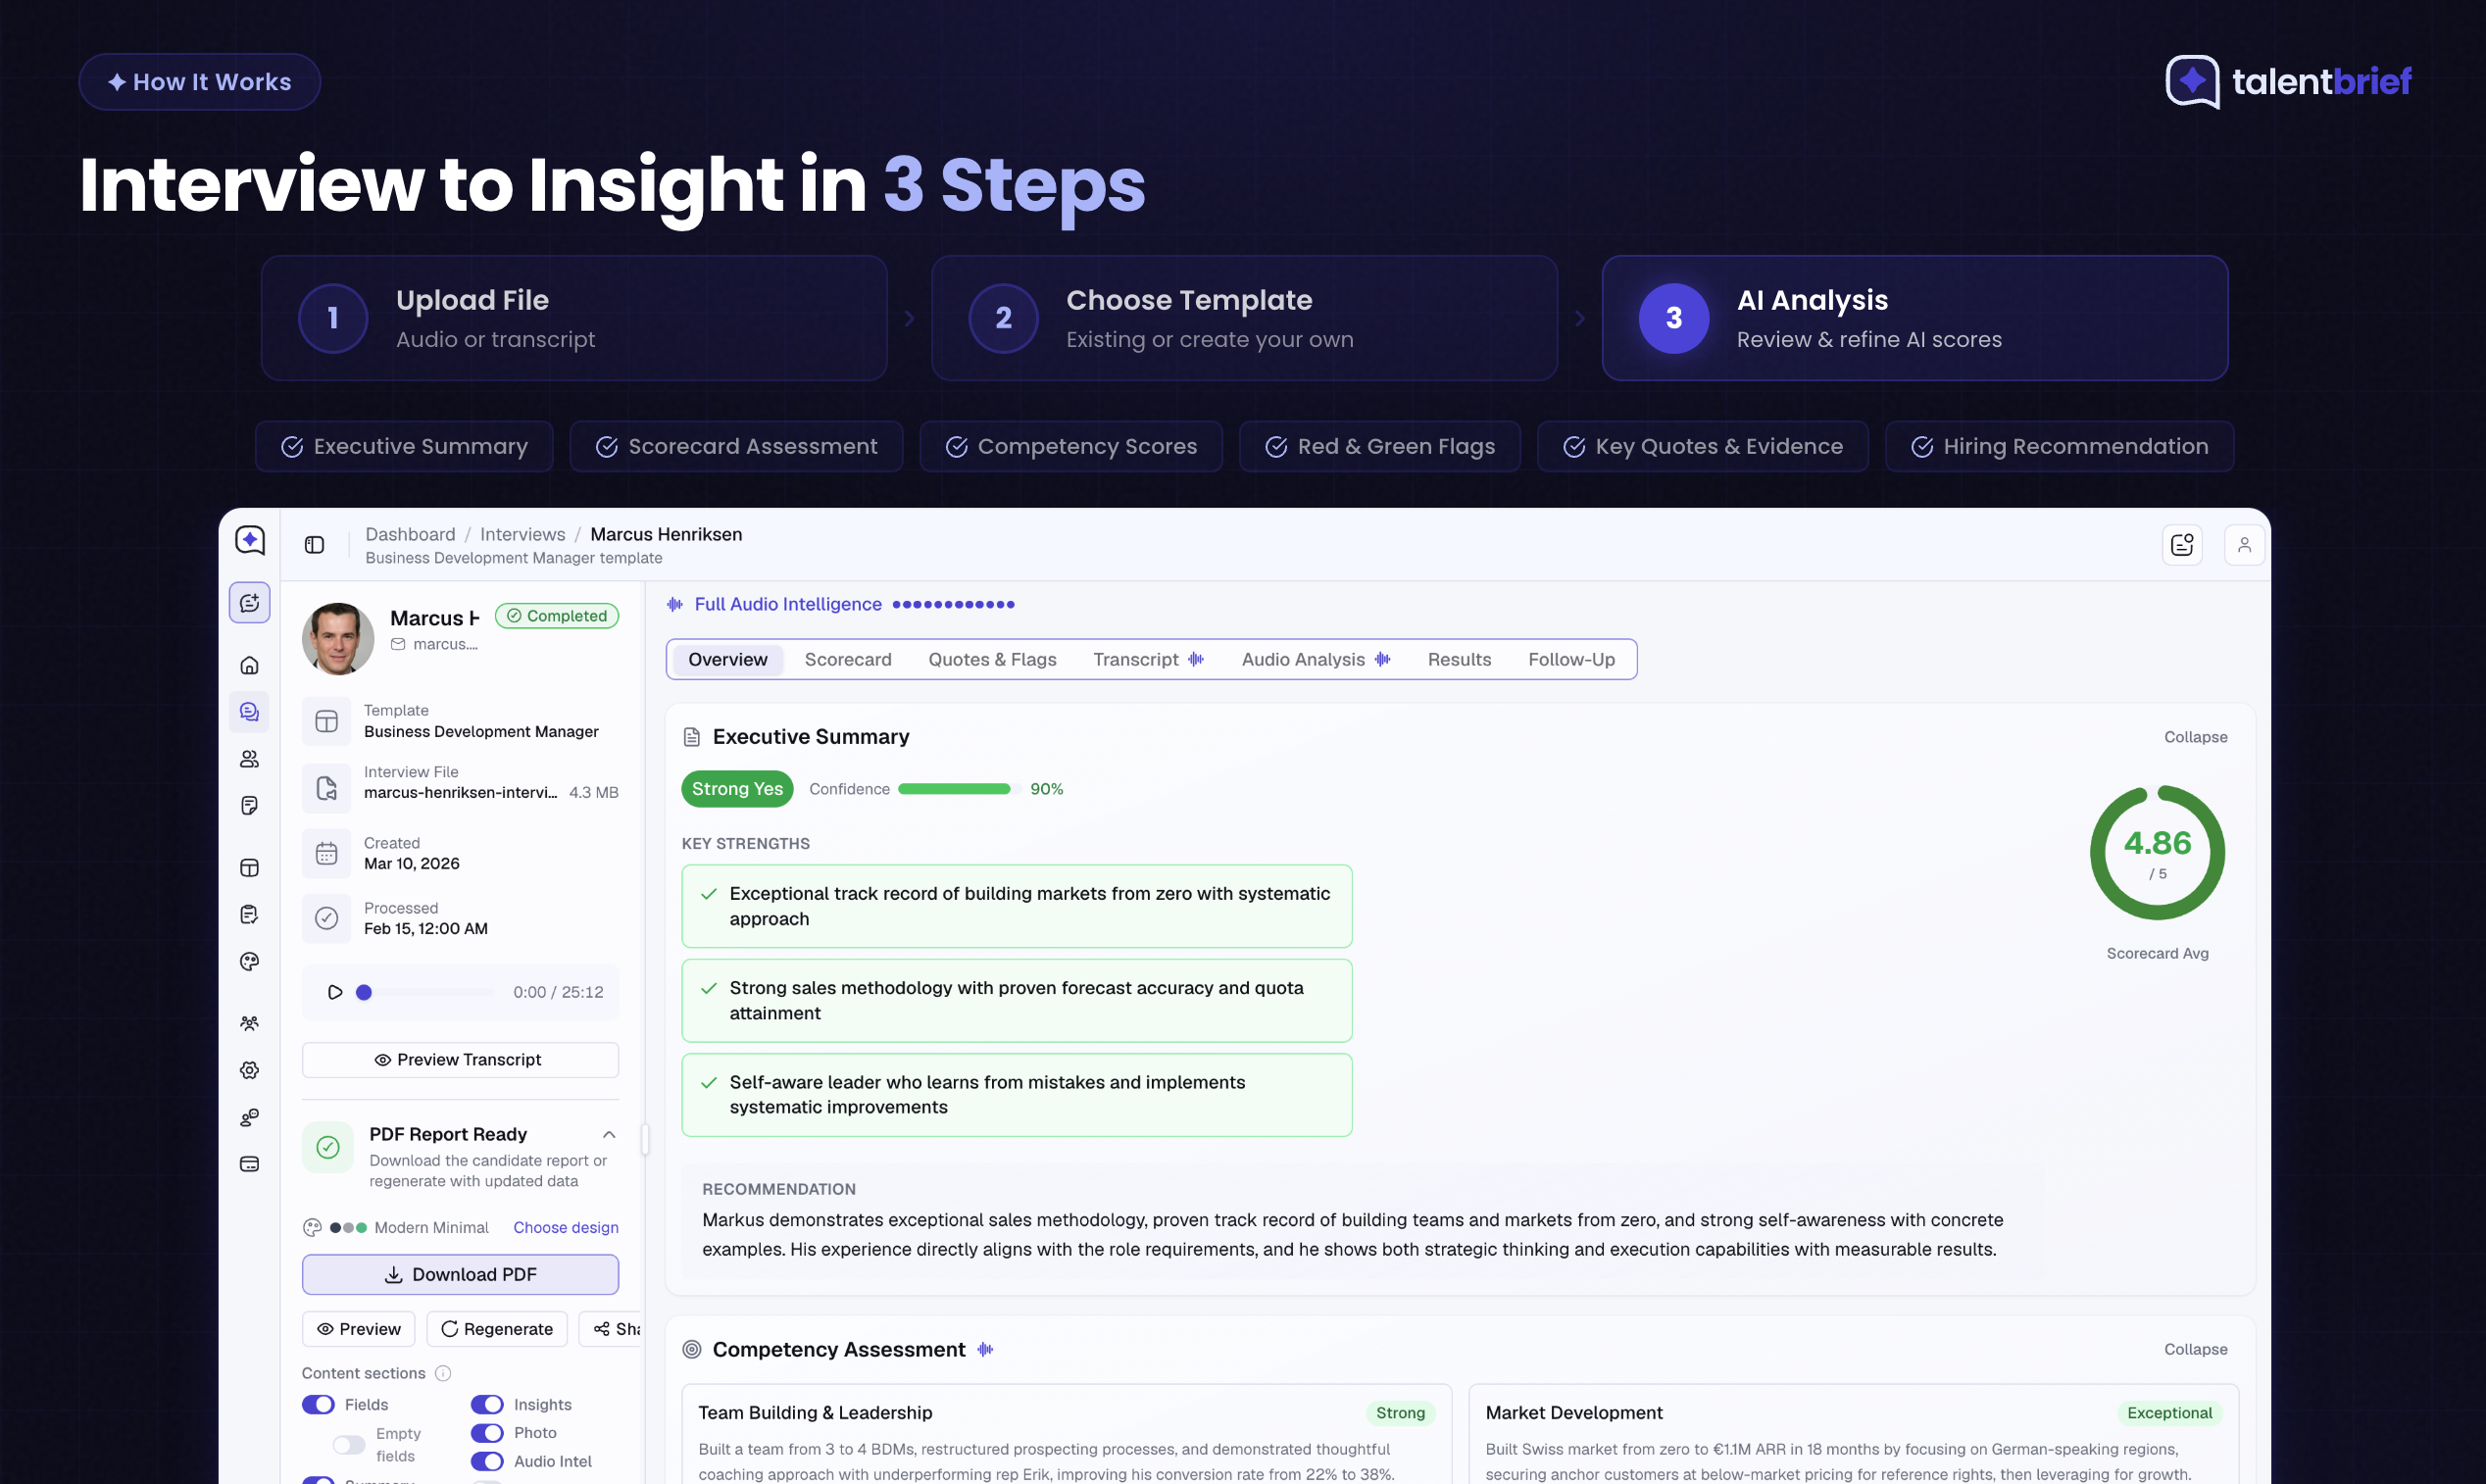Enable the Empty fields toggle

pyautogui.click(x=349, y=1444)
